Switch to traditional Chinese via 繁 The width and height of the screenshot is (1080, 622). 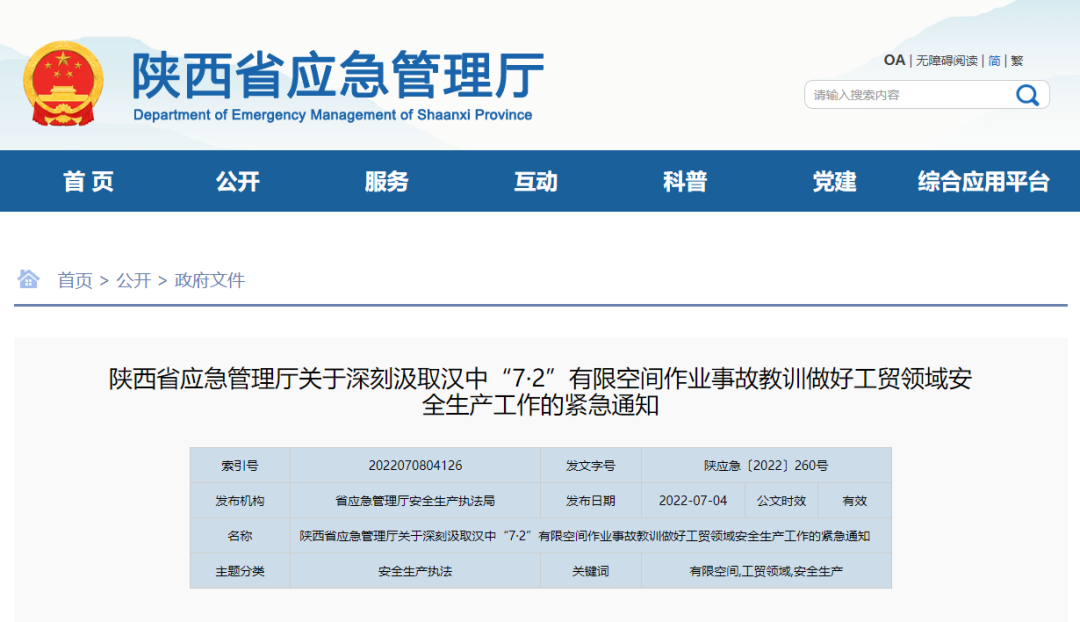click(x=1016, y=60)
